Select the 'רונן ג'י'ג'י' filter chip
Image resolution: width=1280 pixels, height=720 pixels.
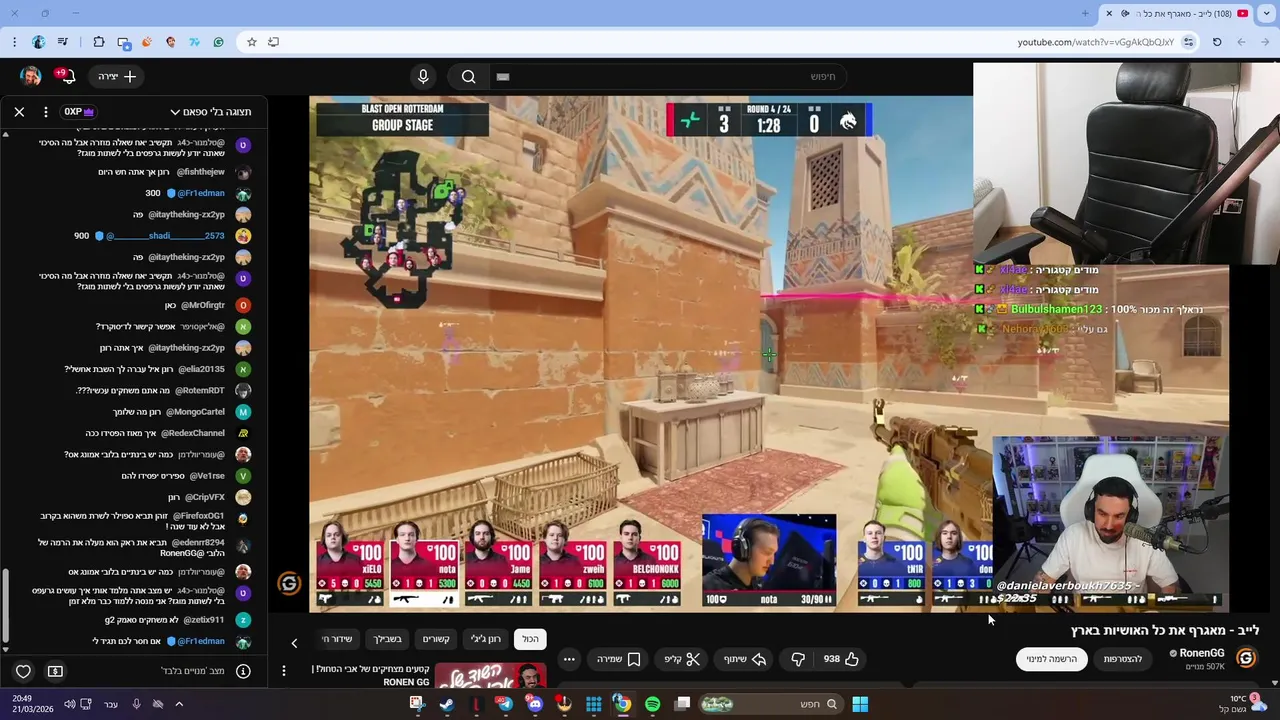[x=486, y=639]
